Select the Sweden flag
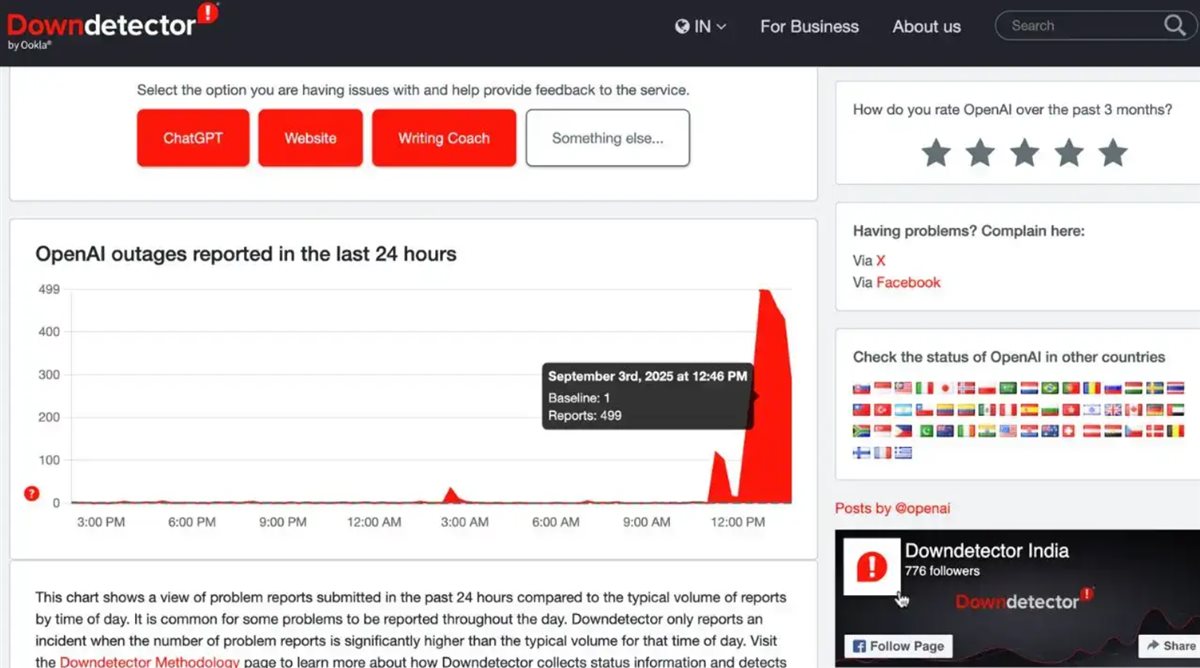Viewport: 1200px width, 668px height. (x=1155, y=388)
